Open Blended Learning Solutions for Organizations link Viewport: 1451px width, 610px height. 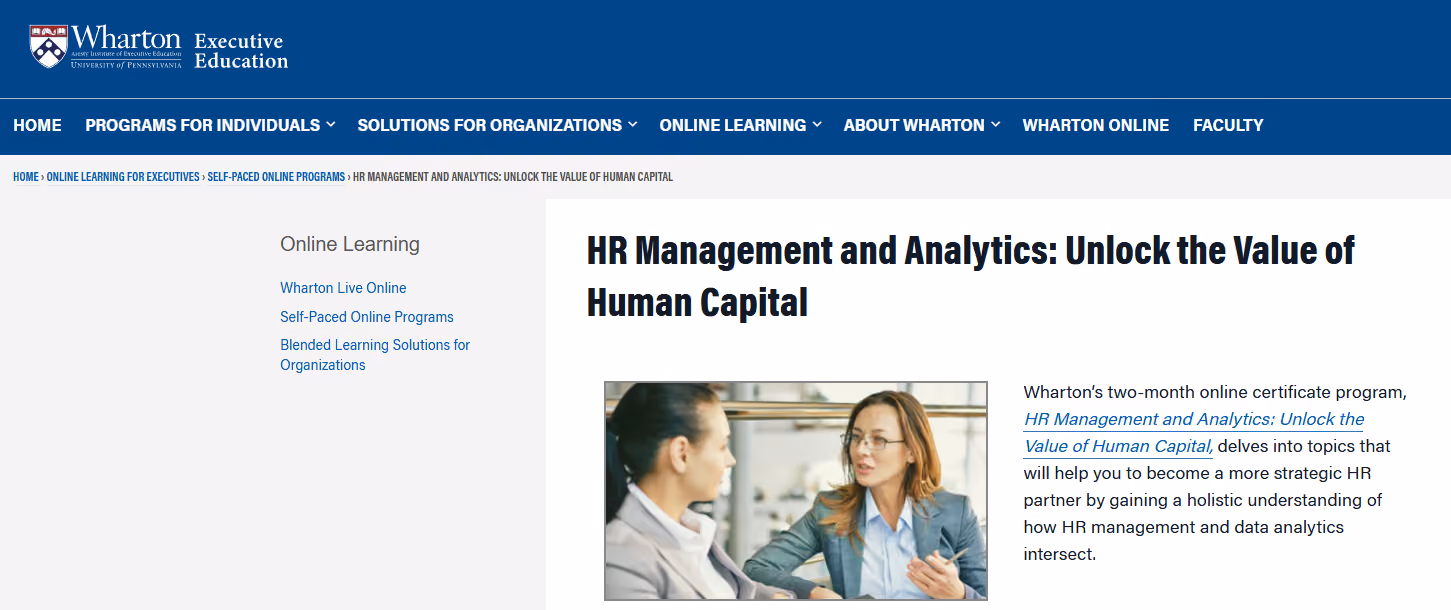[375, 355]
